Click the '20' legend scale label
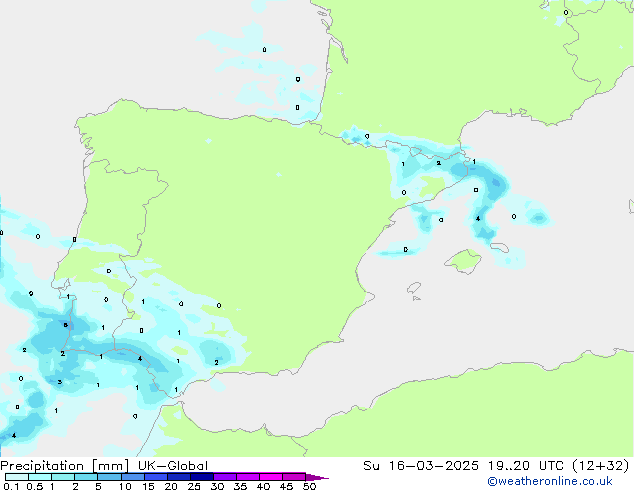 point(171,486)
